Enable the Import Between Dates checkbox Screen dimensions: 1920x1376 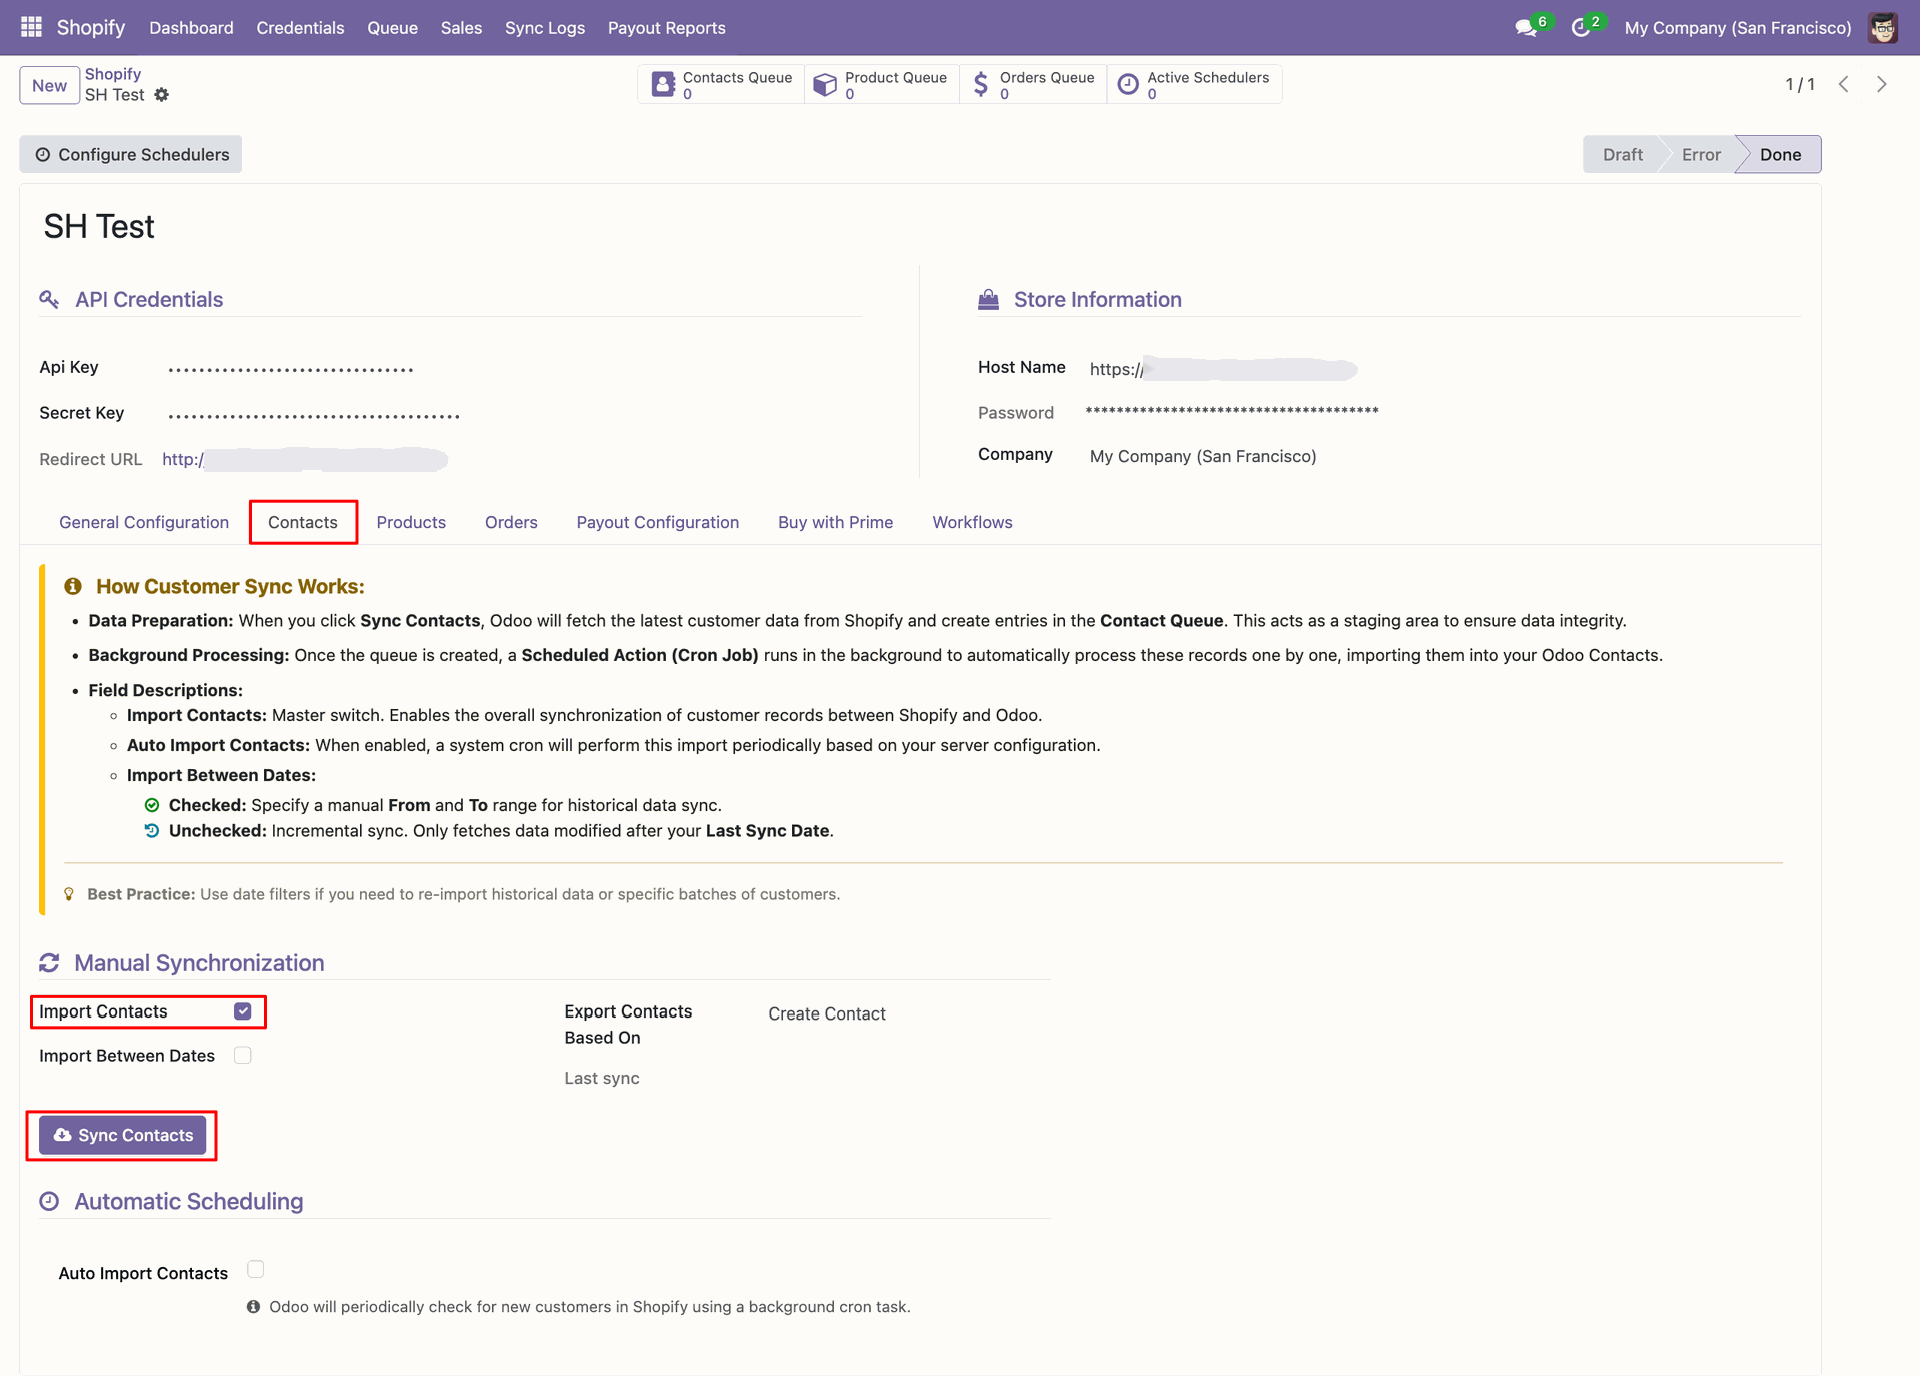[x=243, y=1055]
